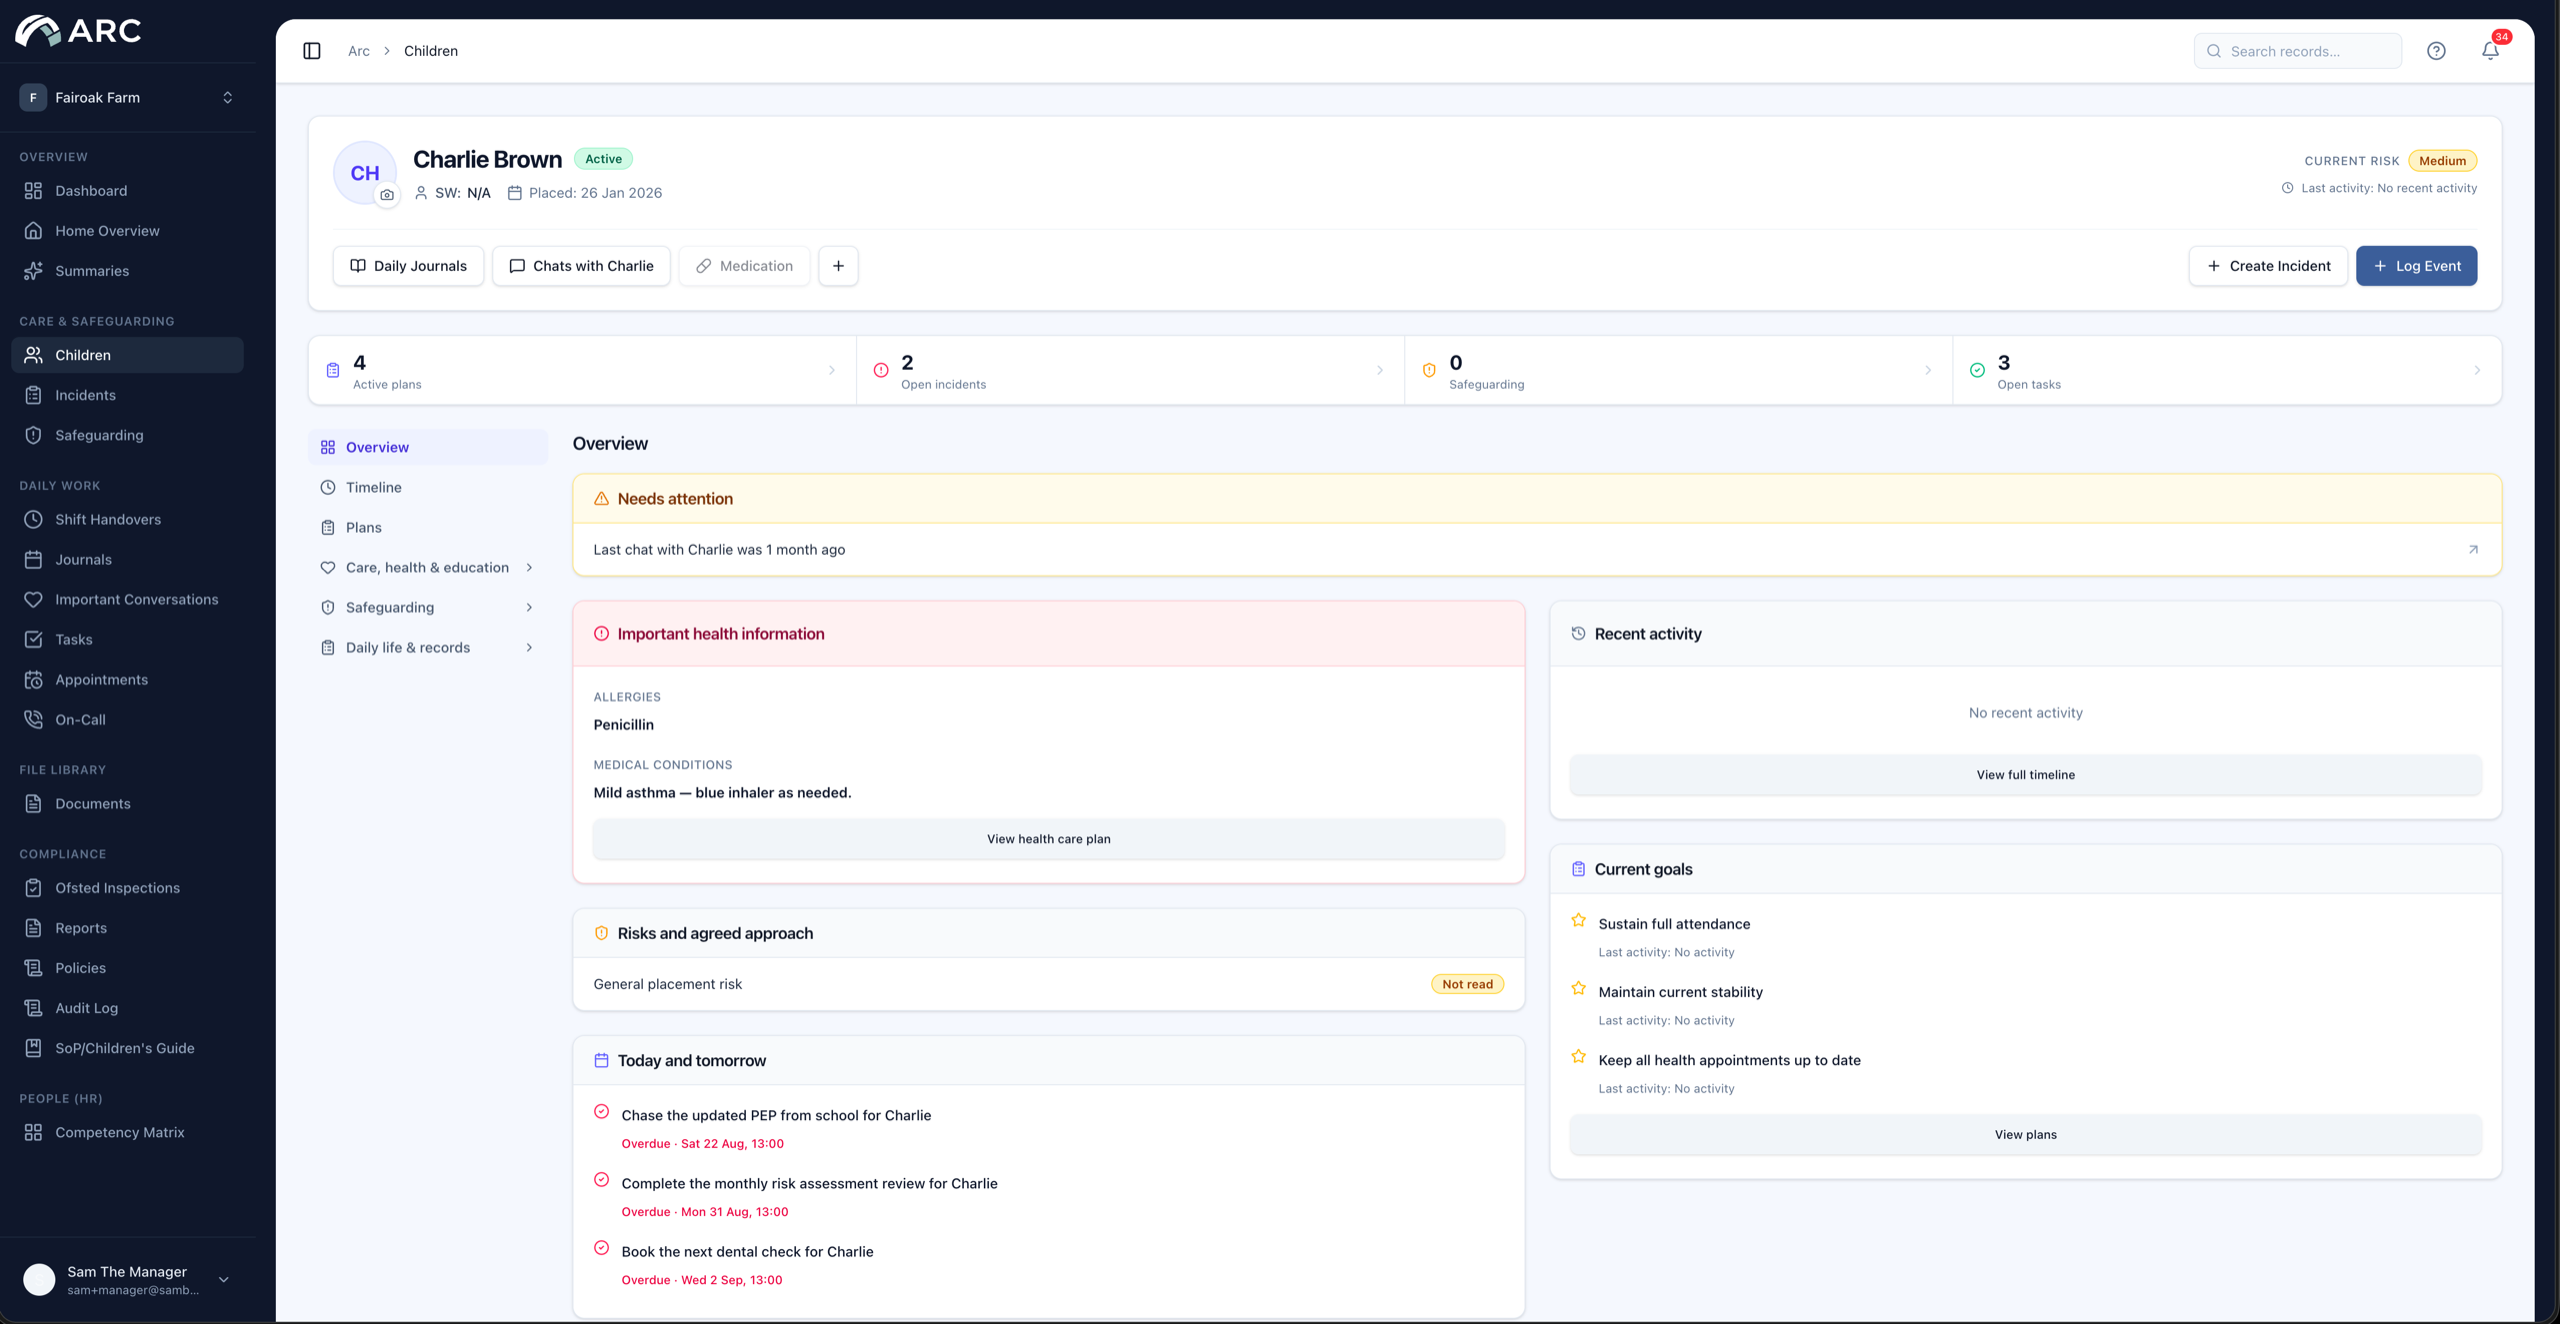2560x1324 pixels.
Task: Open the 0 Safeguarding stat card
Action: coord(1678,370)
